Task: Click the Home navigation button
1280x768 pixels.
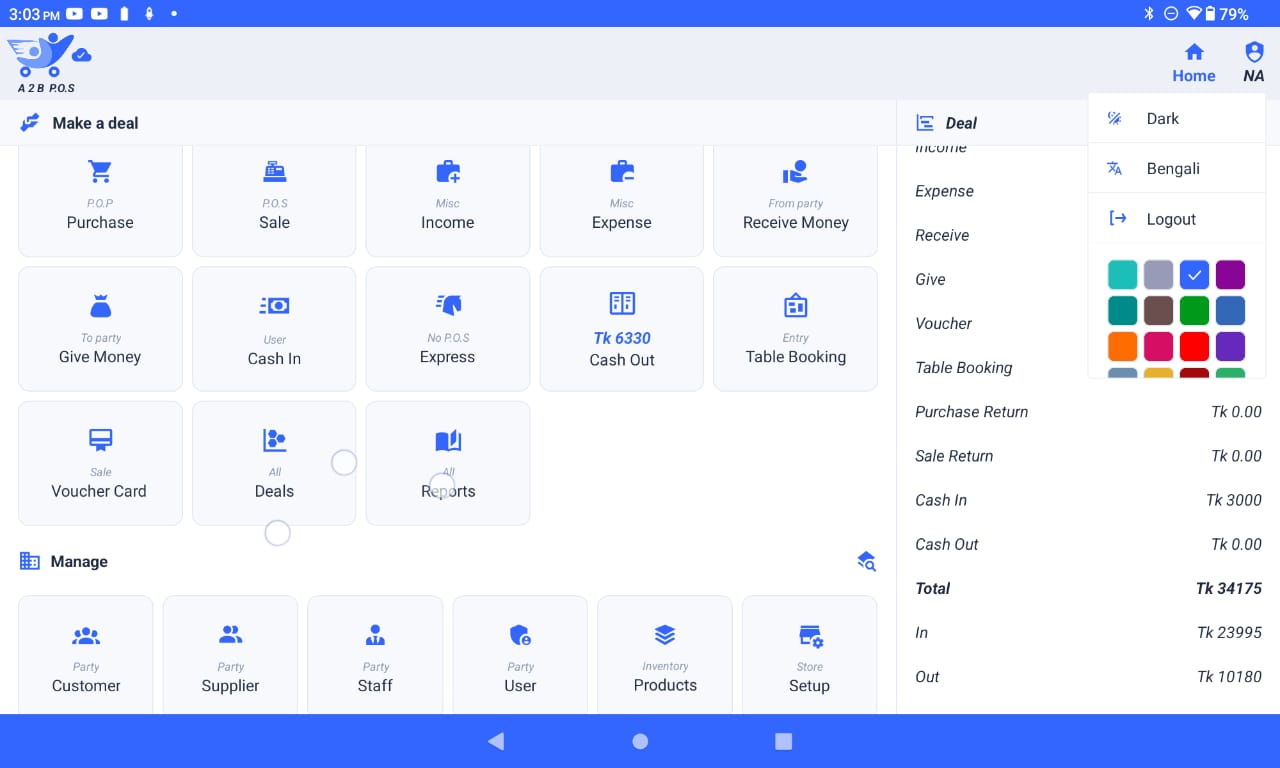Action: click(x=1193, y=60)
